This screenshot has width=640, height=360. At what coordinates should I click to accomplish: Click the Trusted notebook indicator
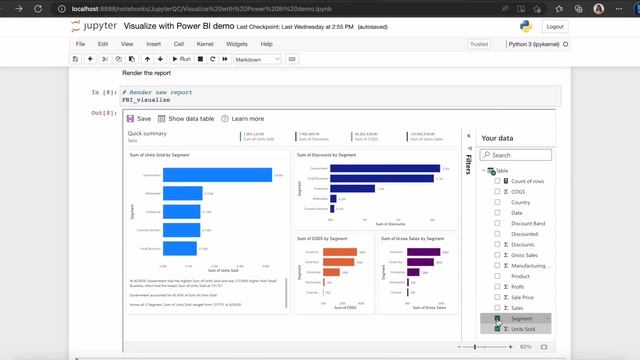(x=479, y=44)
